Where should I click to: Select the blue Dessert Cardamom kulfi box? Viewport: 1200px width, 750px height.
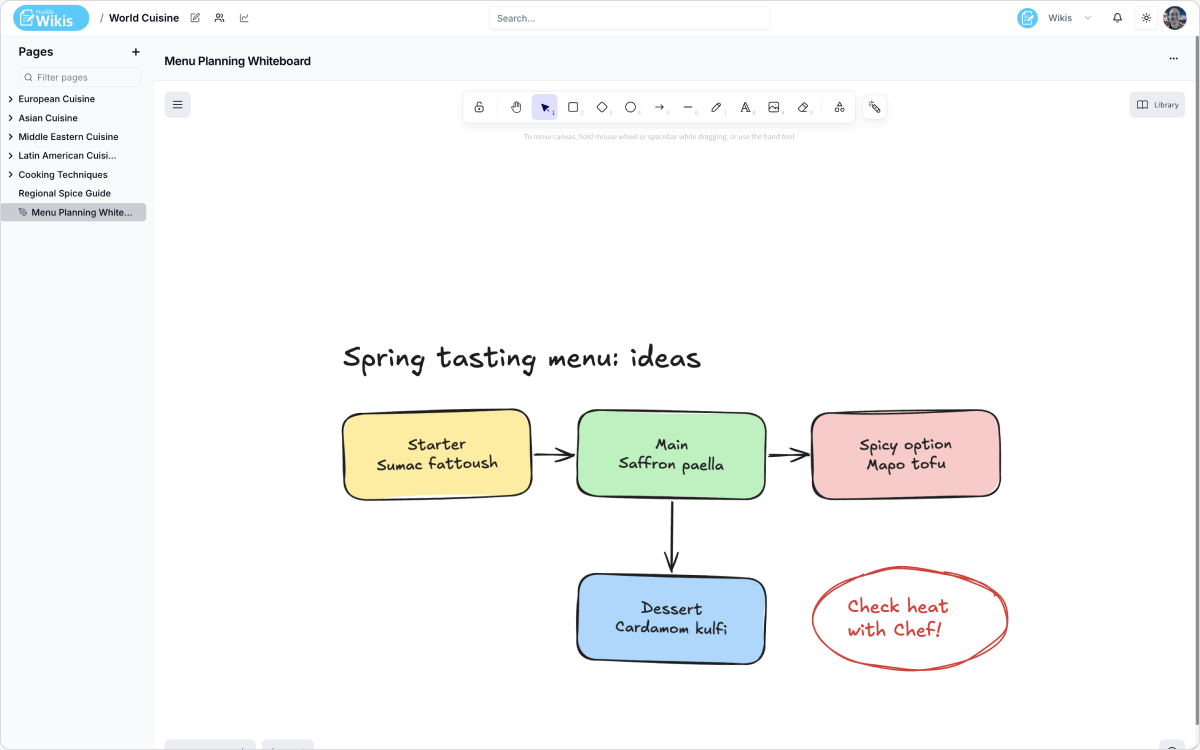(671, 618)
